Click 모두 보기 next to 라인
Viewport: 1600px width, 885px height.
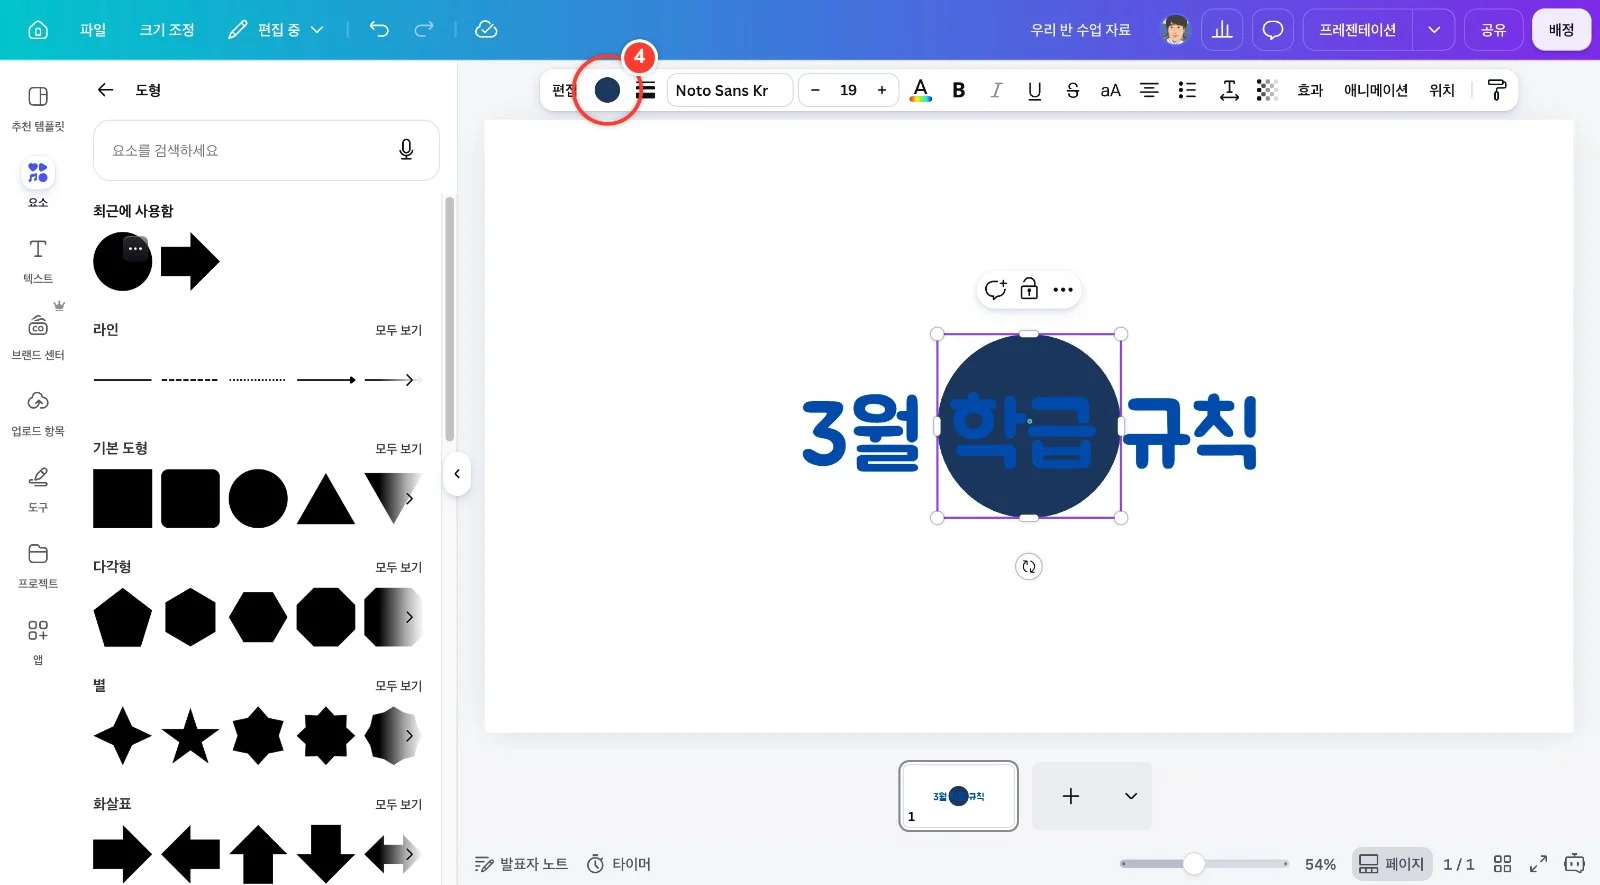pyautogui.click(x=398, y=330)
